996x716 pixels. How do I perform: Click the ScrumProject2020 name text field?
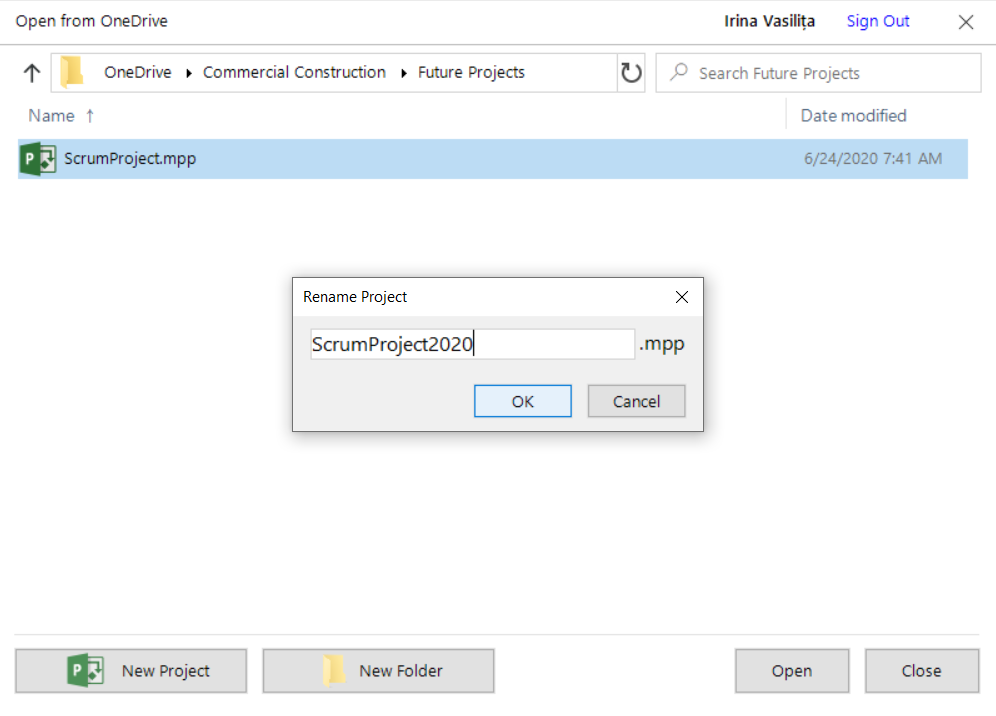(472, 345)
